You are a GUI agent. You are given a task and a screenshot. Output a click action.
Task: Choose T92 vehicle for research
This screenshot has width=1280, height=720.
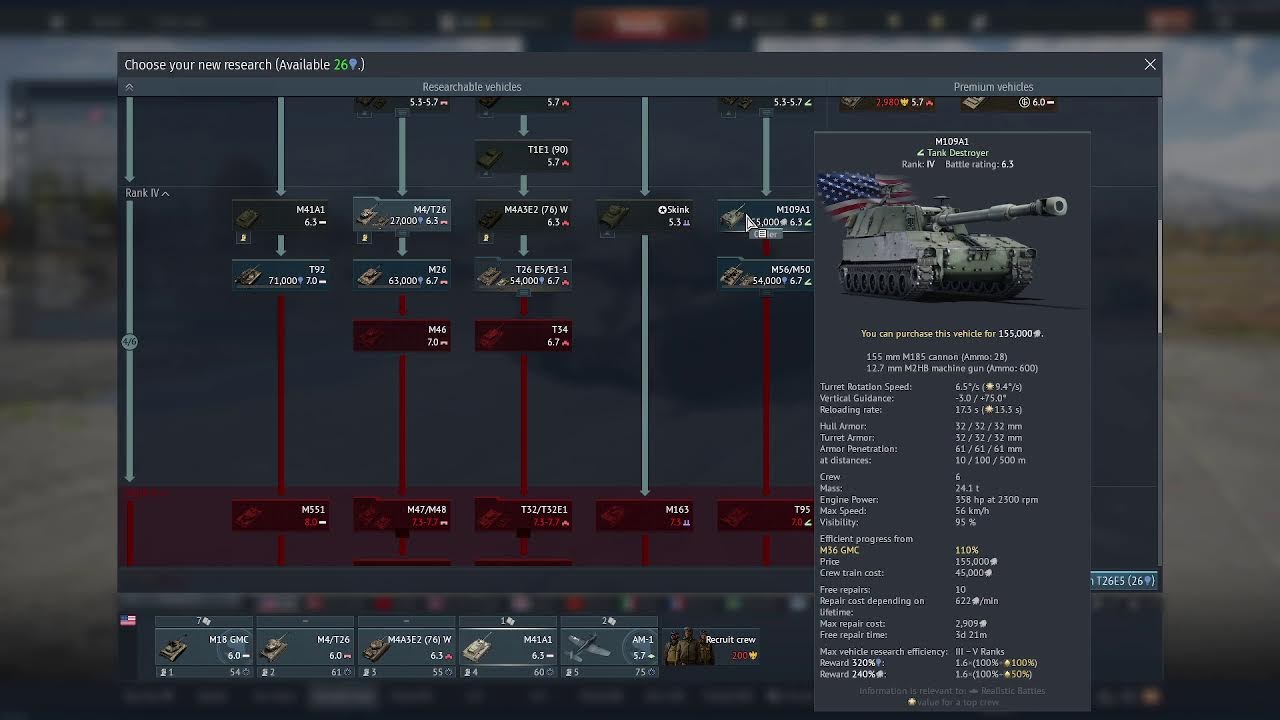tap(281, 276)
